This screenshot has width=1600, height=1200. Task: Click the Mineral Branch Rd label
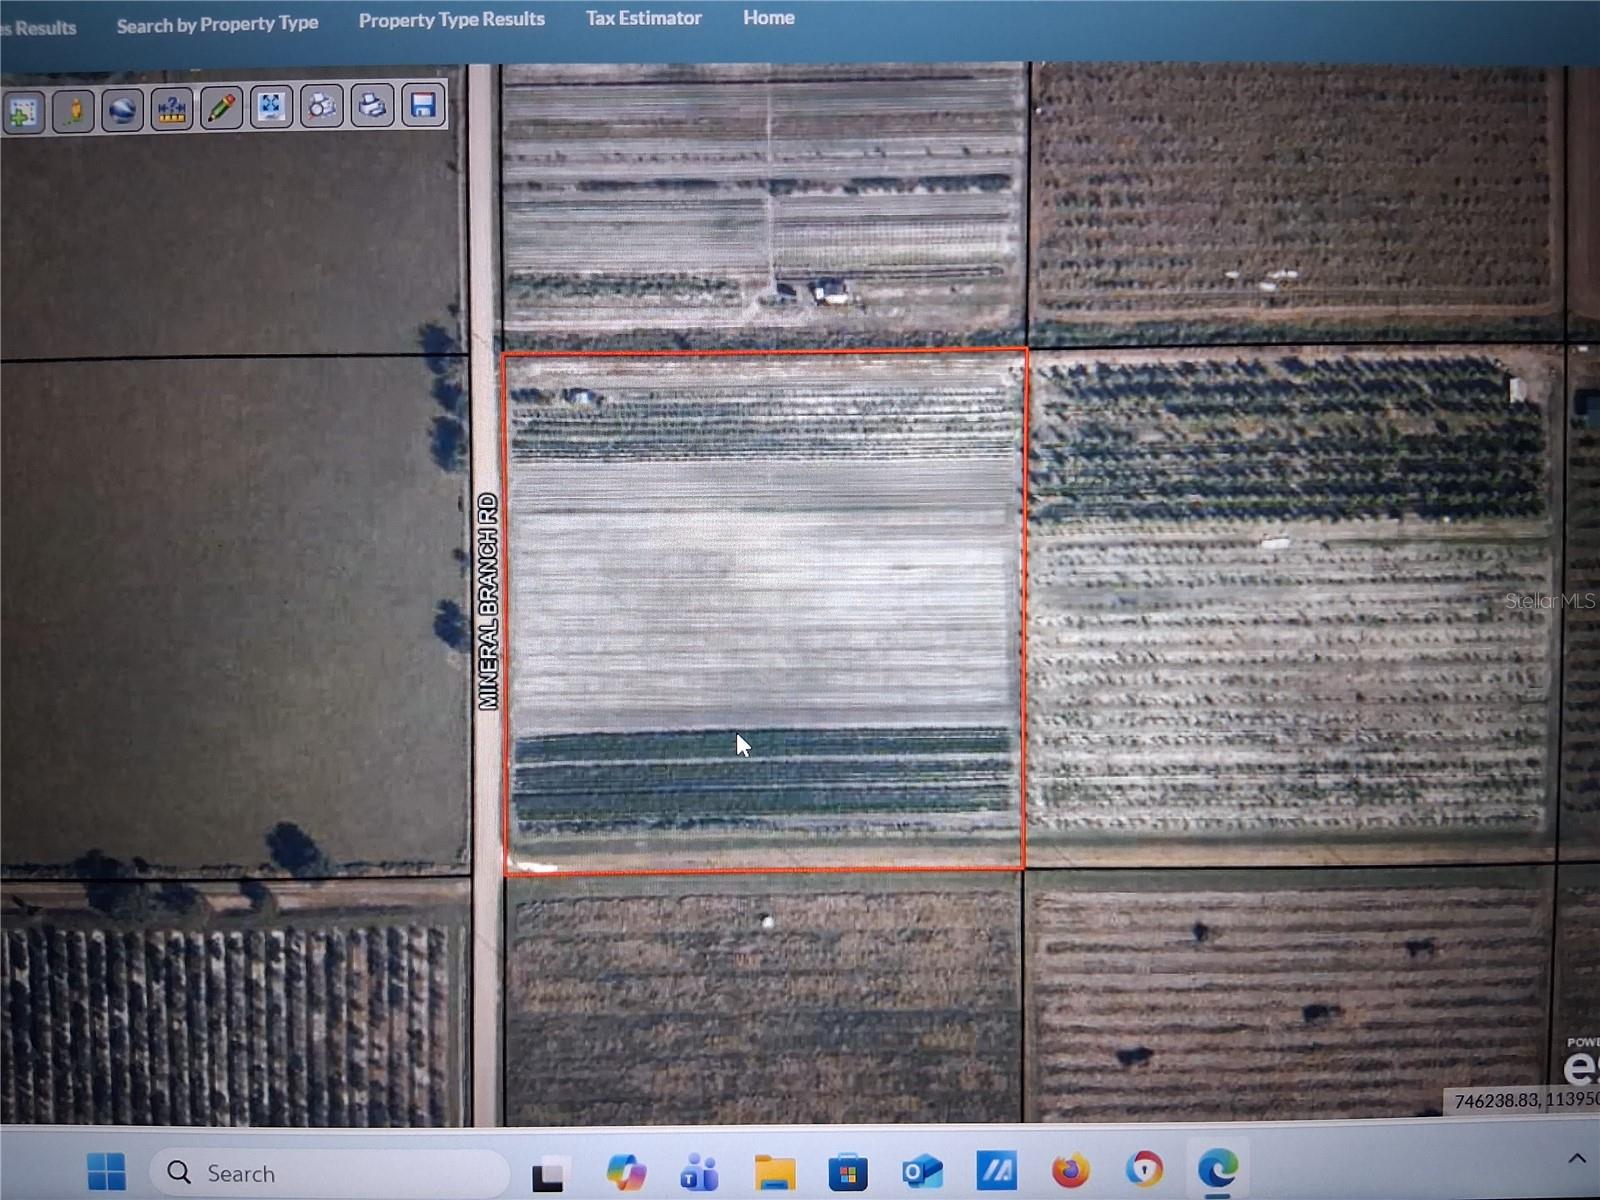click(x=488, y=602)
